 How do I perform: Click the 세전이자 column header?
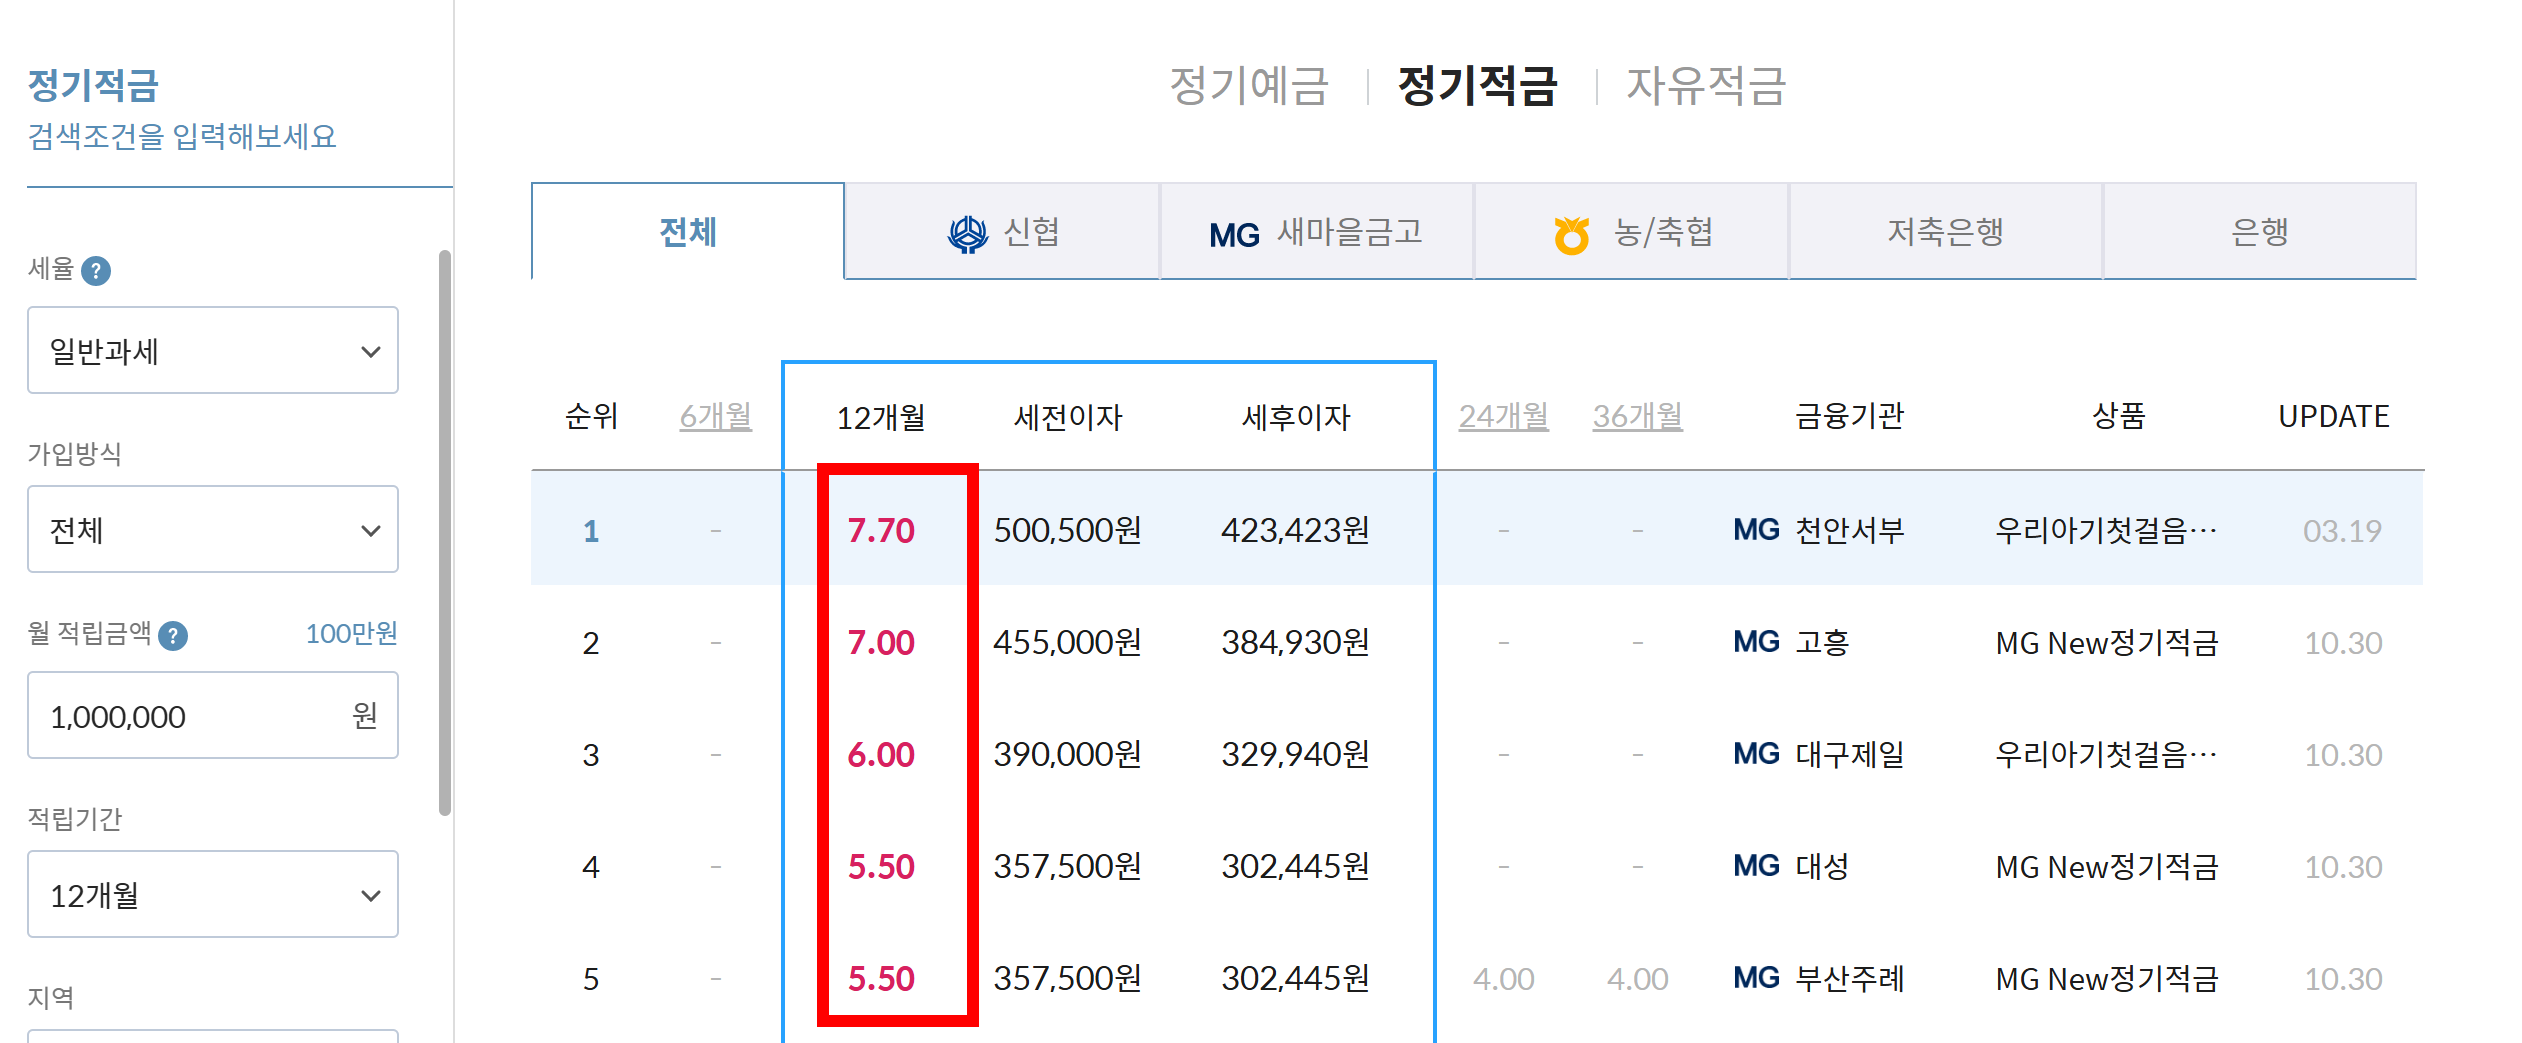(x=1068, y=417)
